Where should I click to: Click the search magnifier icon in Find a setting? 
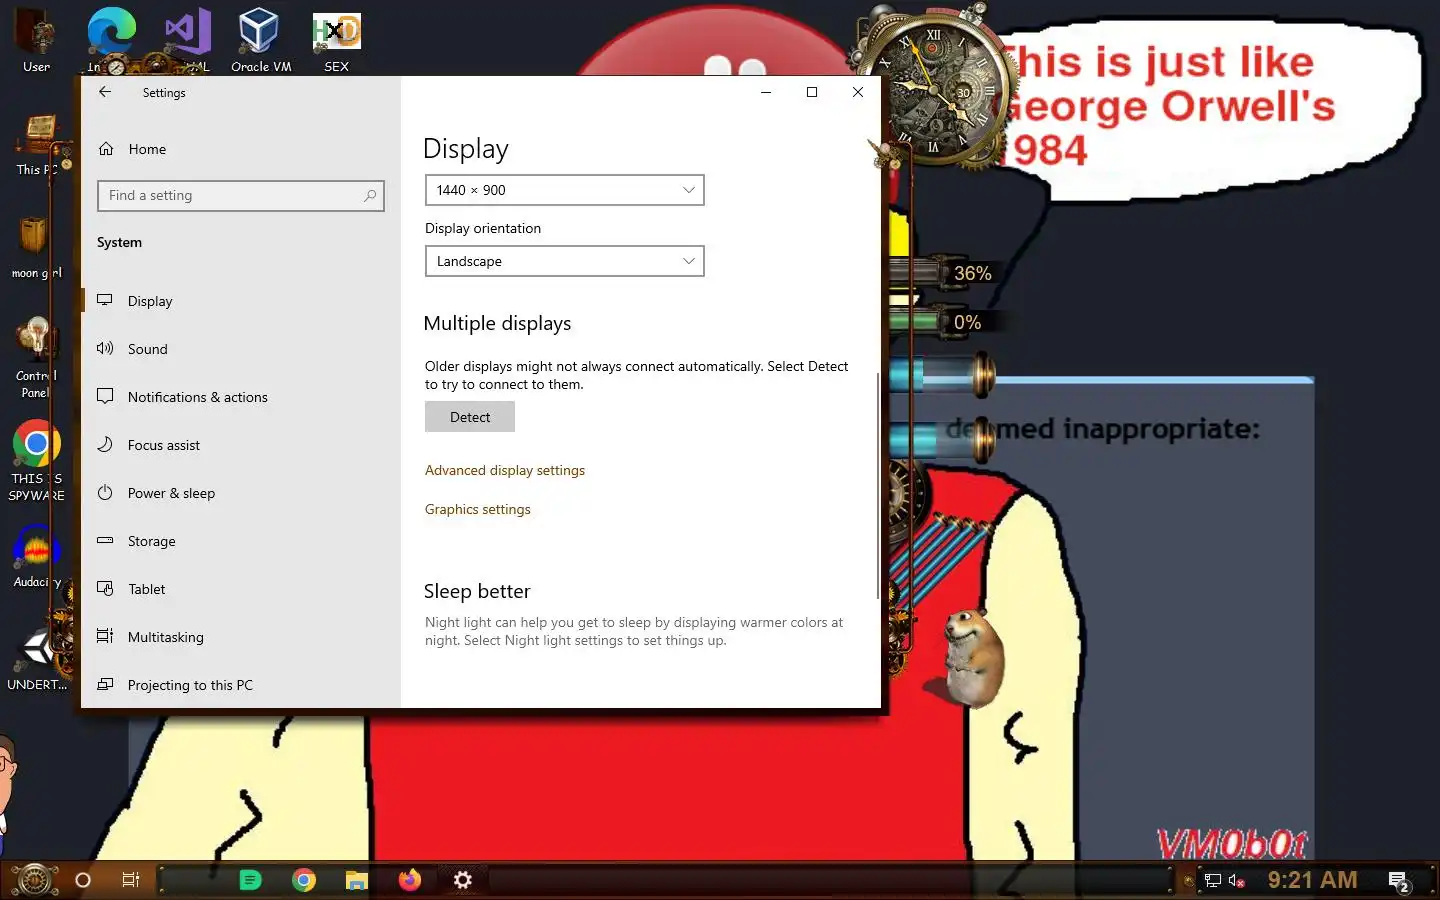(x=370, y=196)
